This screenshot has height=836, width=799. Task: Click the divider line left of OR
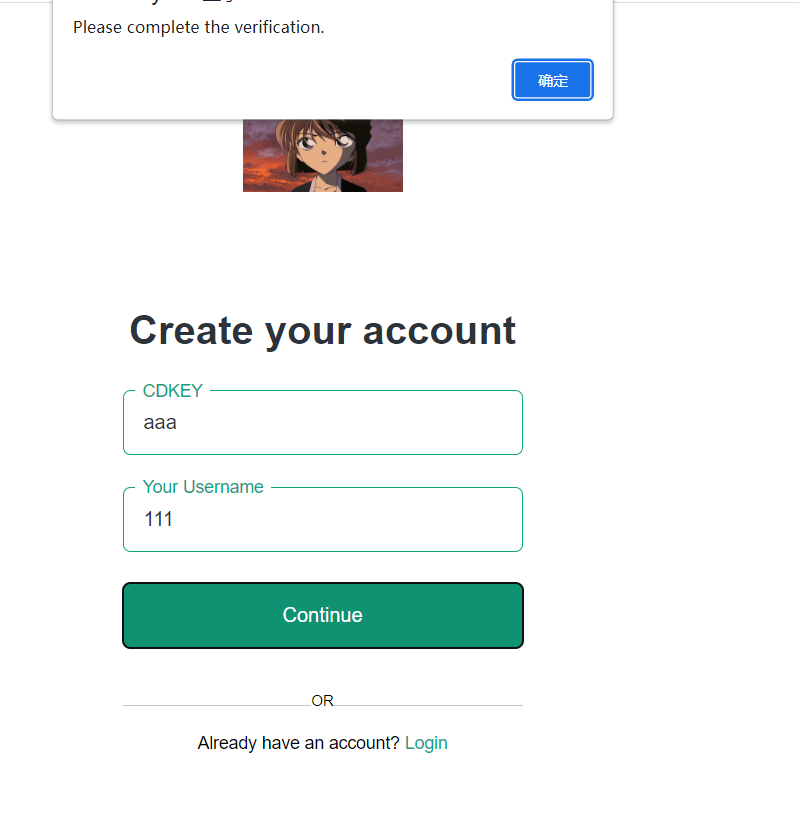pos(217,705)
